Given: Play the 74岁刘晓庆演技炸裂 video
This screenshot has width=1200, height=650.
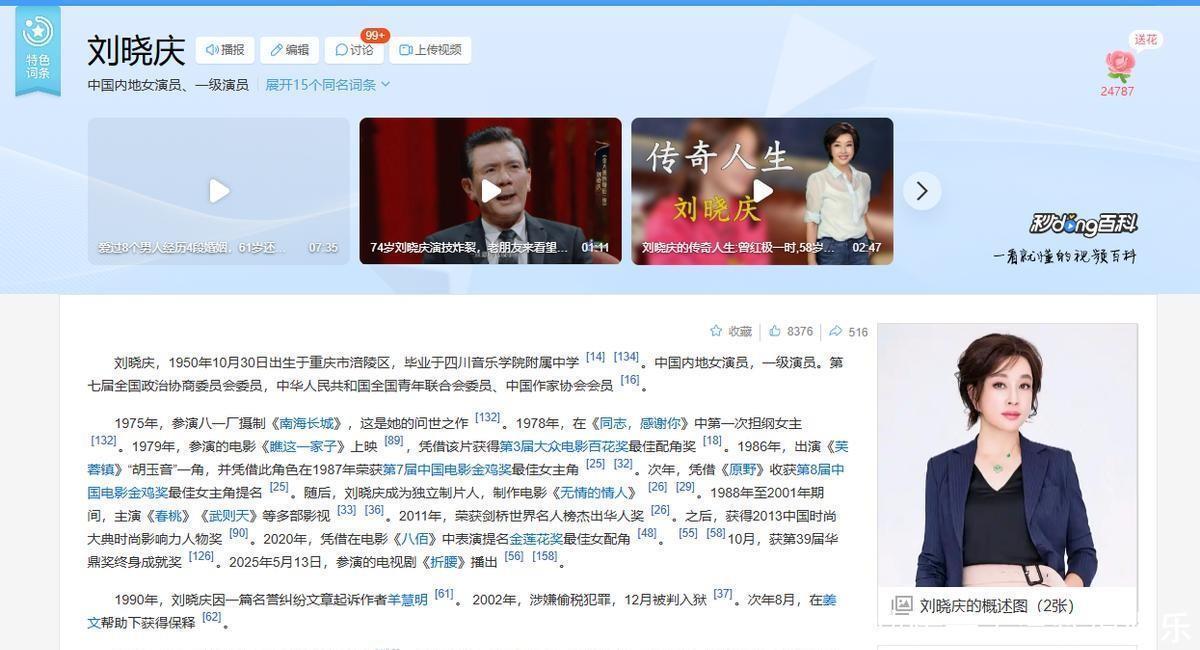Looking at the screenshot, I should pos(490,191).
